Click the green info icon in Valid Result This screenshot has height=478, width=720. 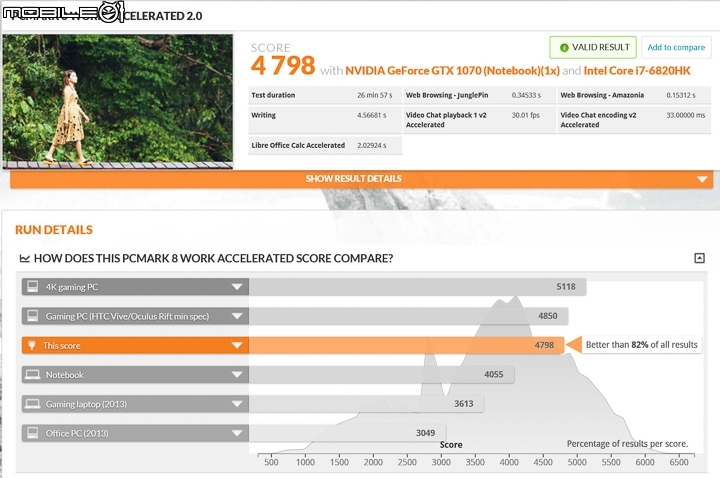pos(564,48)
